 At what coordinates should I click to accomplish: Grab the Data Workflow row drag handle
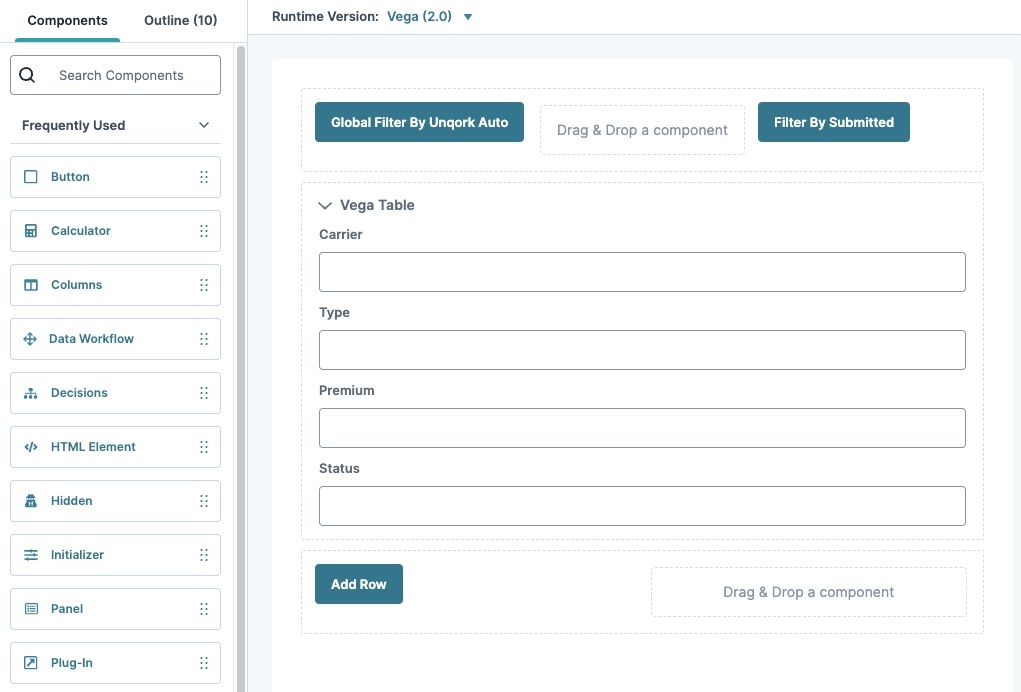click(x=204, y=339)
